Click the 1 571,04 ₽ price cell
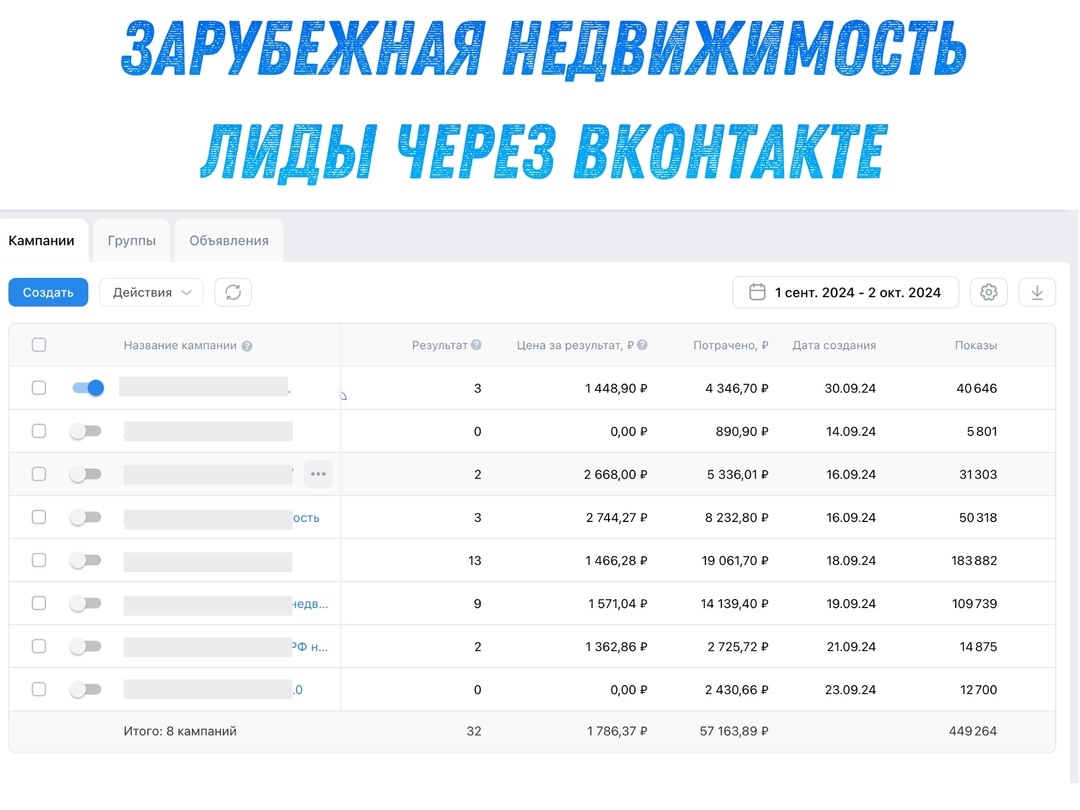The width and height of the screenshot is (1080, 810). point(618,604)
